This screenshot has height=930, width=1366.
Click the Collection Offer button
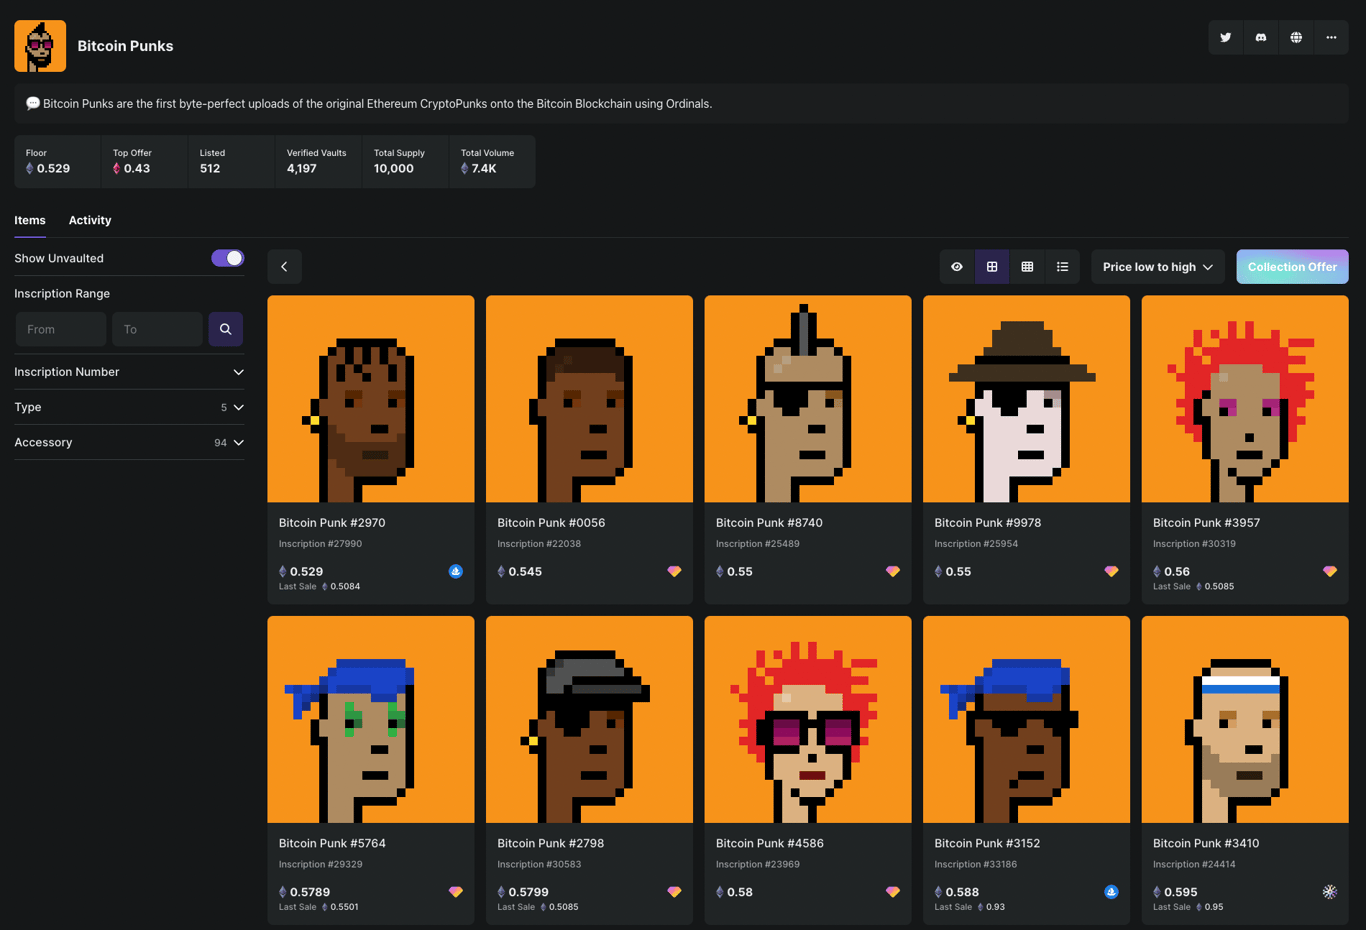[1292, 267]
